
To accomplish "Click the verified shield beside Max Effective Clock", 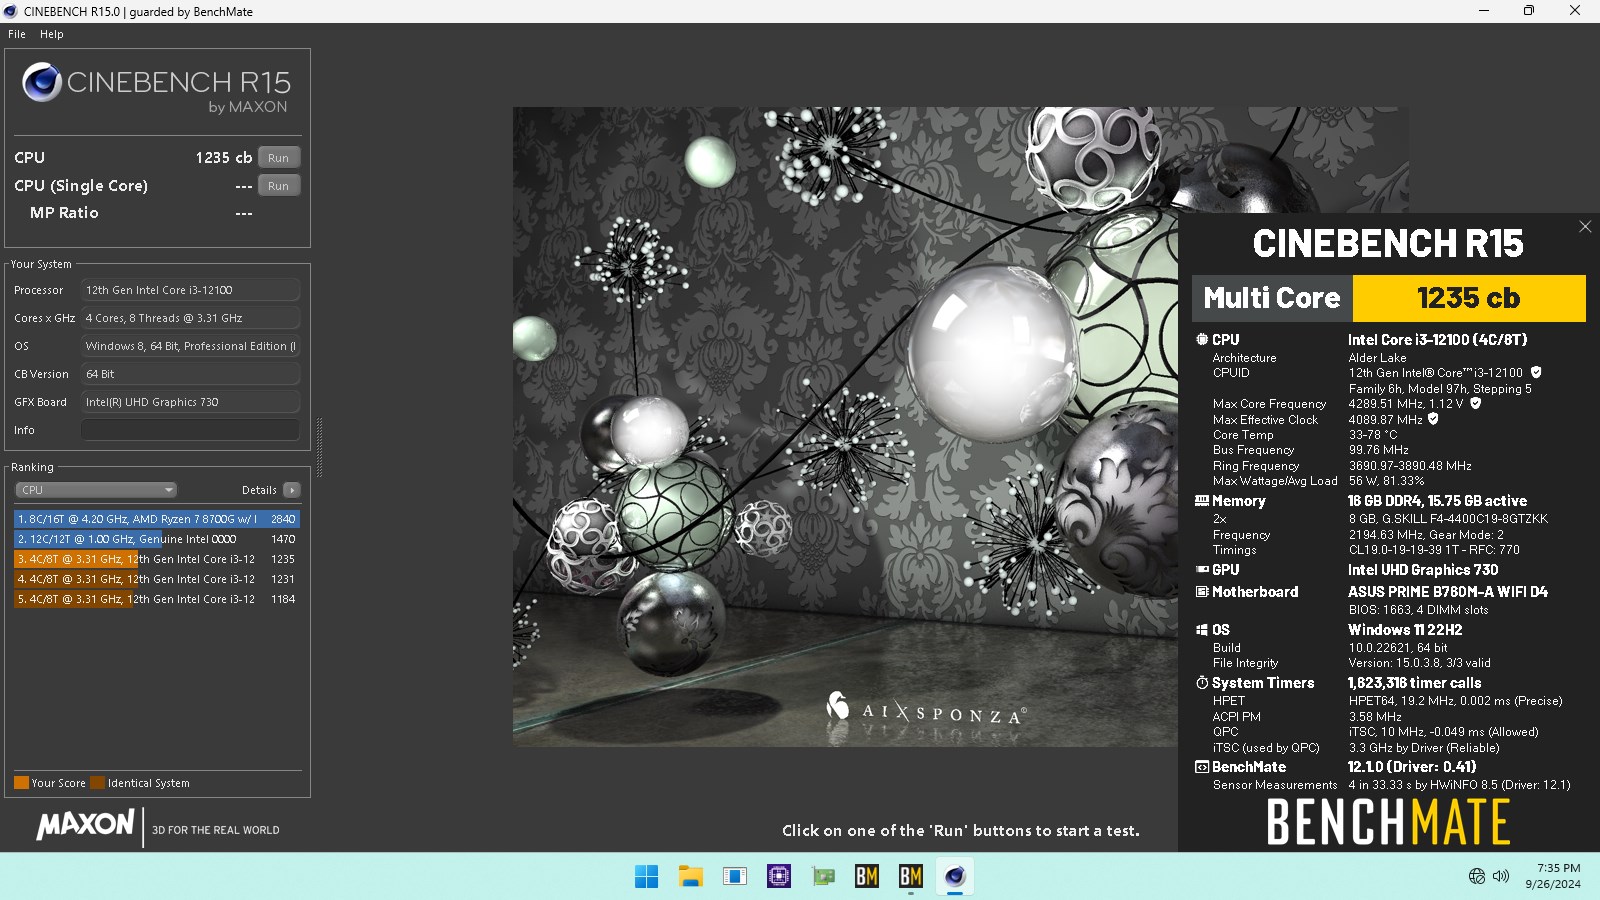I will [1433, 419].
